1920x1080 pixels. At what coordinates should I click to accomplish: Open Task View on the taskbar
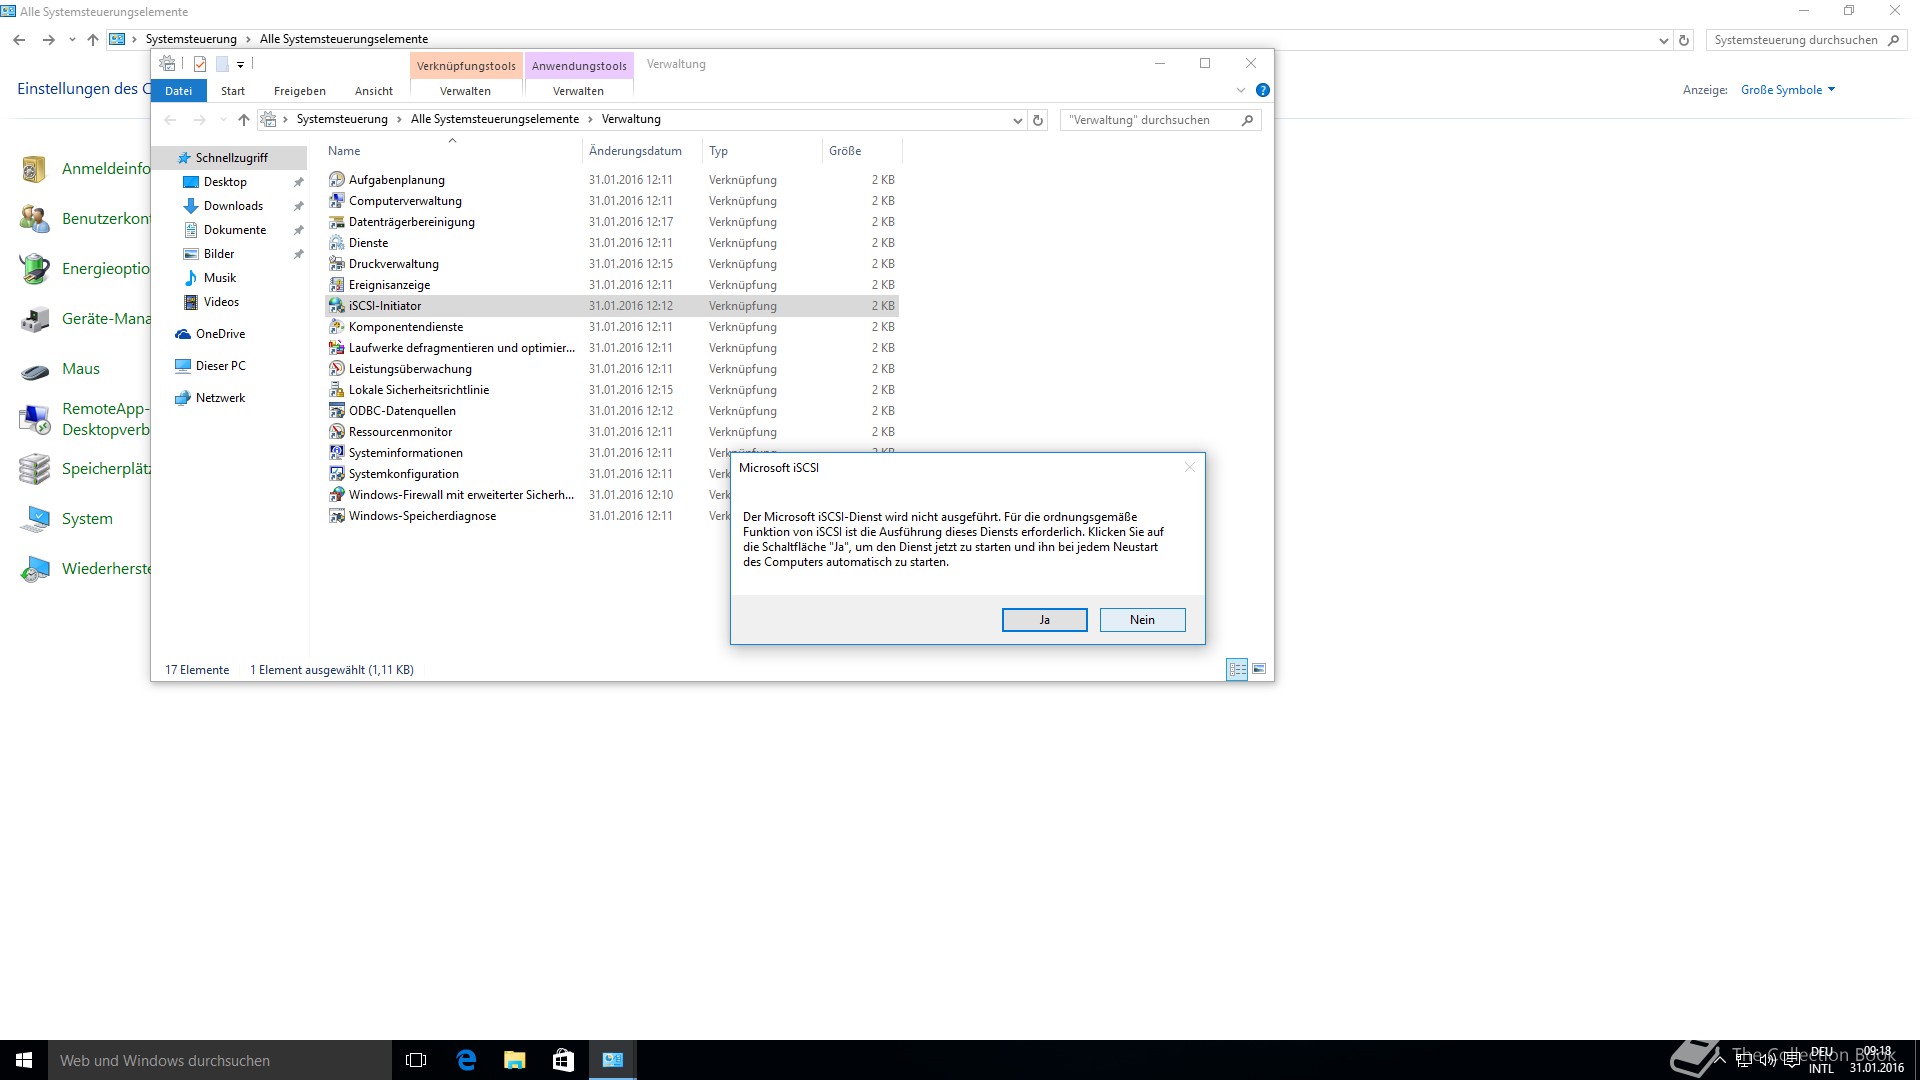point(416,1060)
